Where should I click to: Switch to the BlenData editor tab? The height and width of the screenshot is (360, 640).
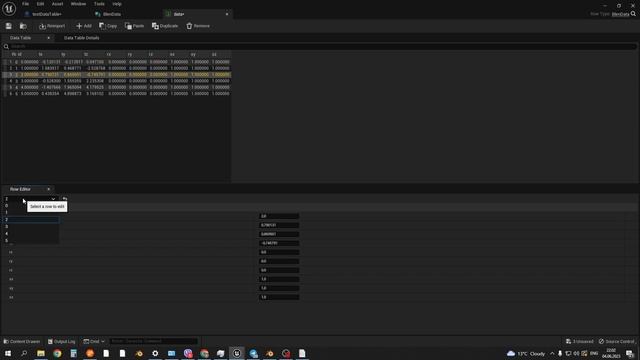tap(111, 14)
